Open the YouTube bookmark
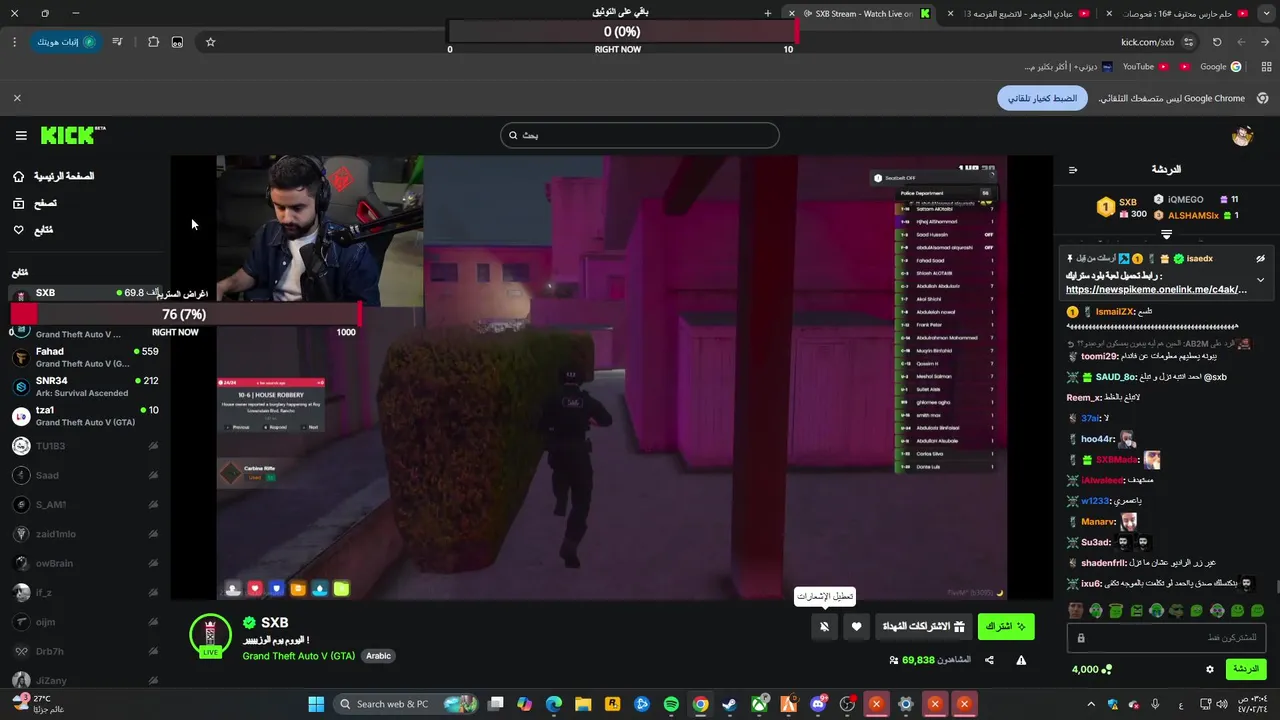The width and height of the screenshot is (1280, 720). click(x=1145, y=67)
